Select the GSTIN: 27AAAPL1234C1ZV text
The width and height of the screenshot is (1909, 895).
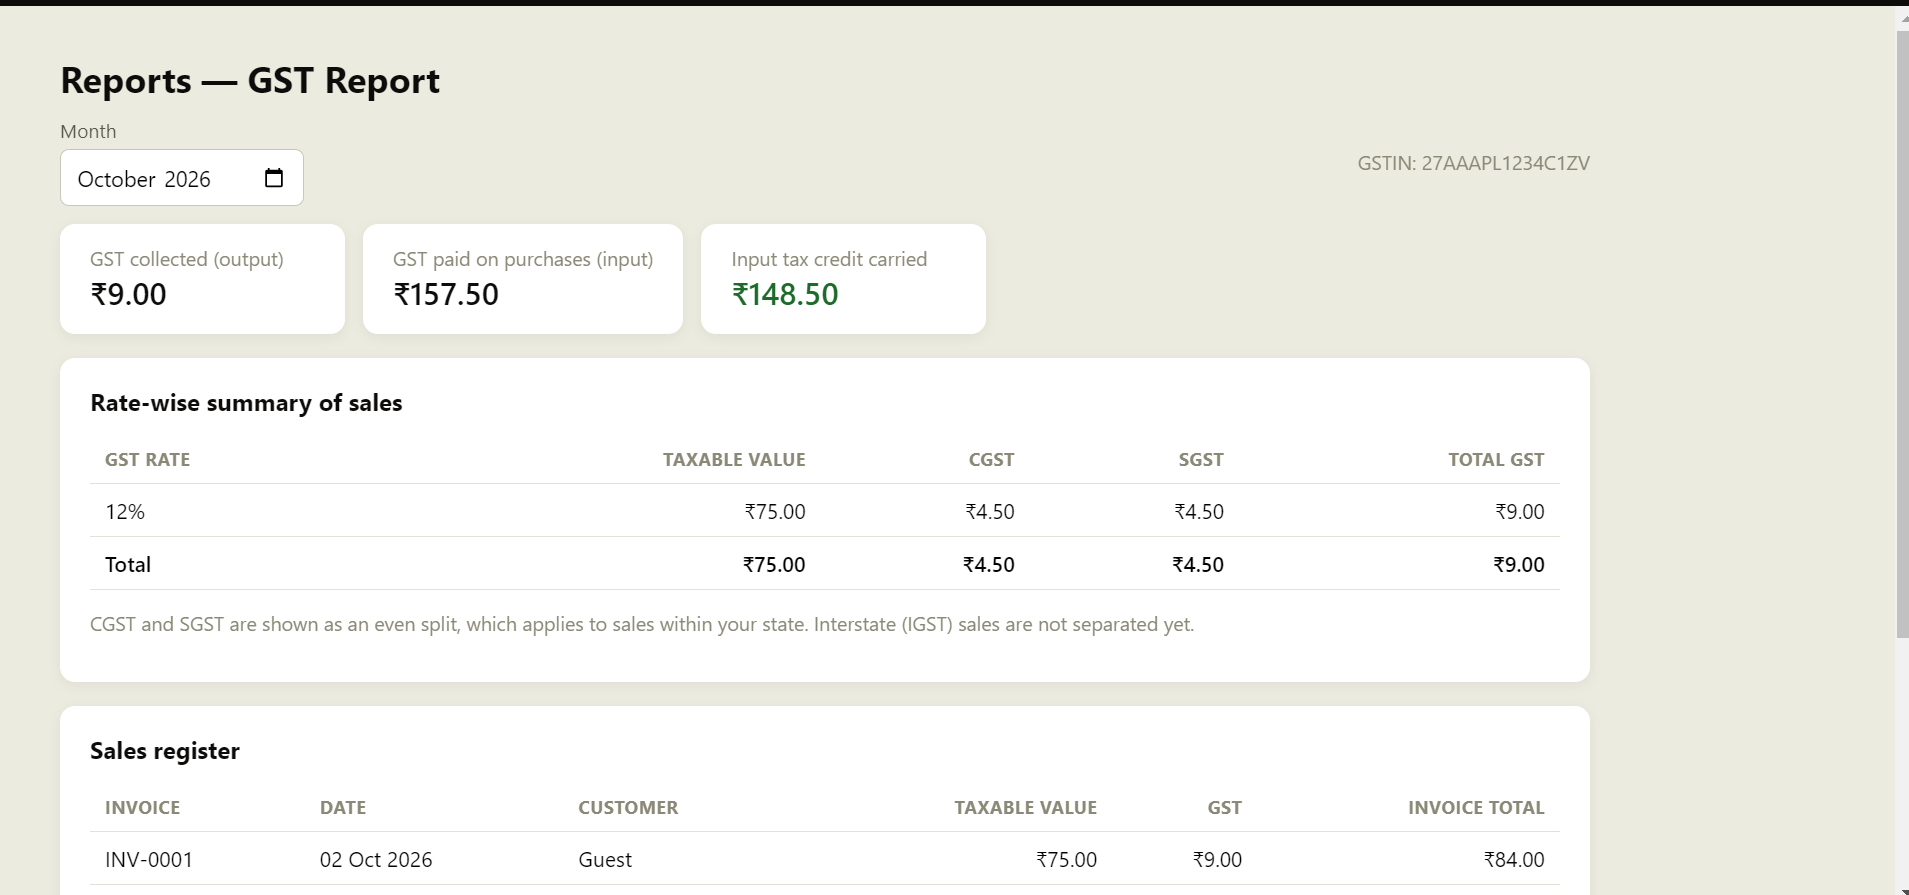tap(1473, 163)
